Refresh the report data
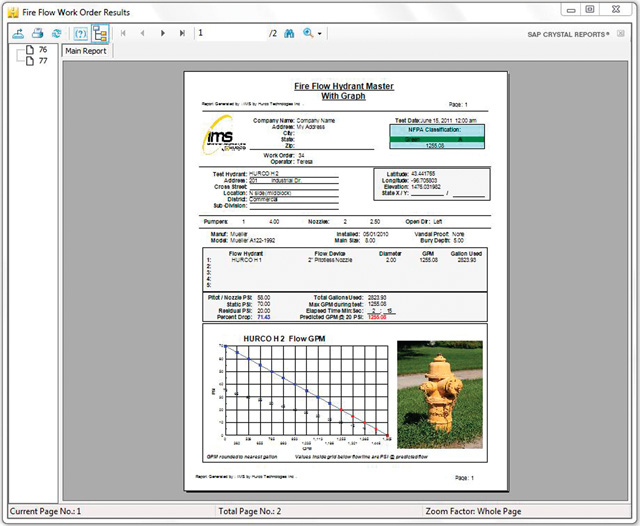This screenshot has height=526, width=640. pos(55,33)
